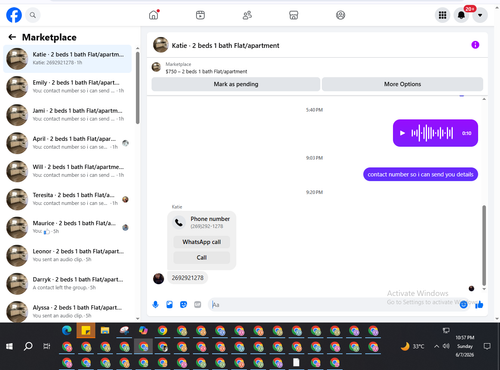Screen dimensions: 500x370
Task: Open the notifications bell
Action: click(x=461, y=15)
